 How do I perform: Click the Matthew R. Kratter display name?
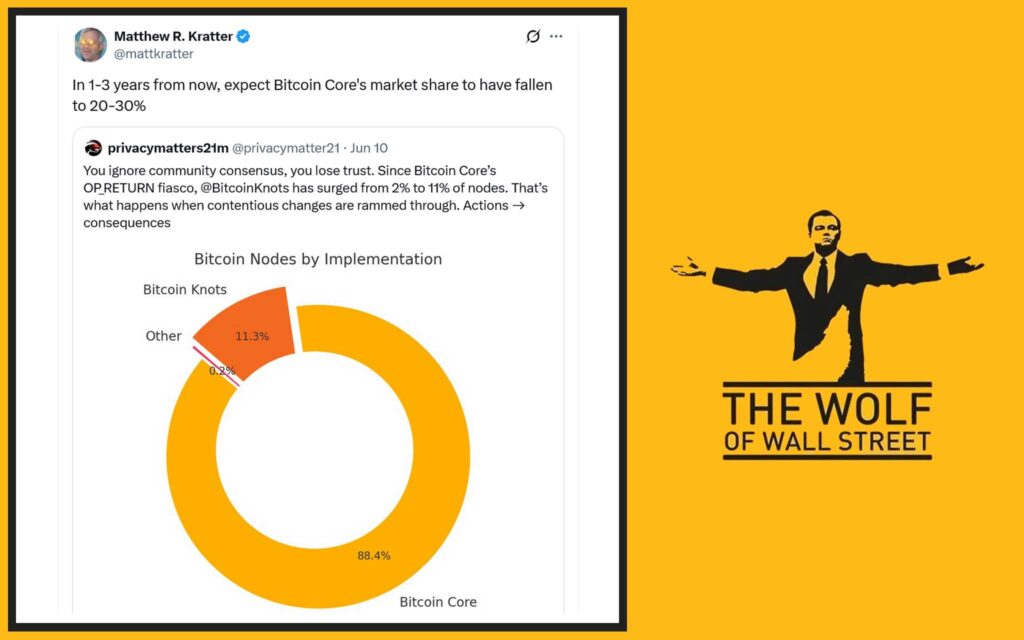pyautogui.click(x=173, y=37)
